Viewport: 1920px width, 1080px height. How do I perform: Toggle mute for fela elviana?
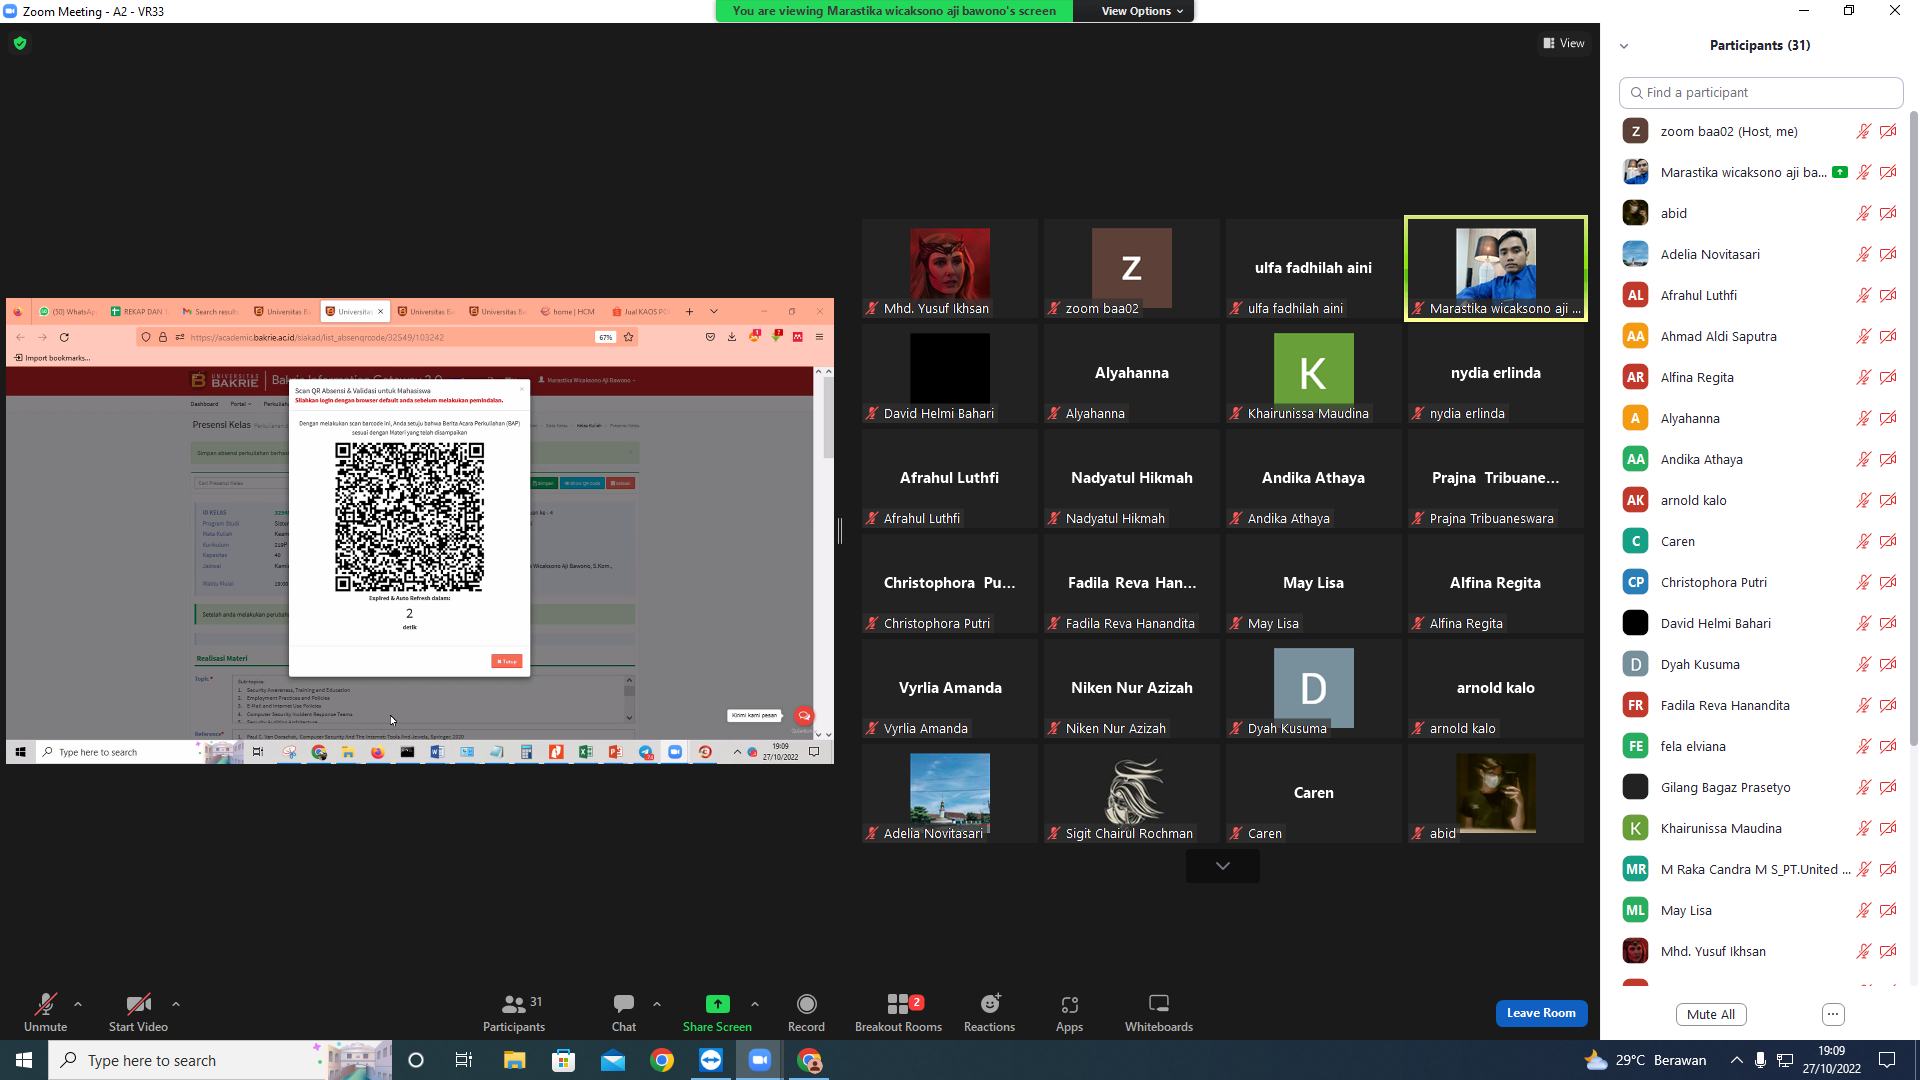(1864, 746)
